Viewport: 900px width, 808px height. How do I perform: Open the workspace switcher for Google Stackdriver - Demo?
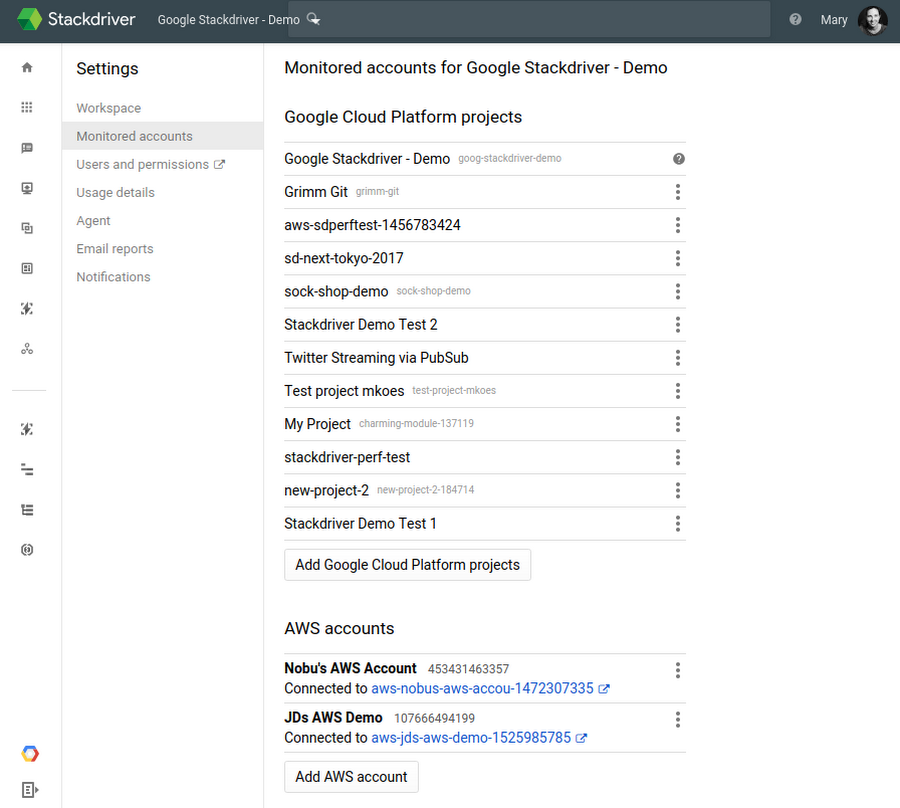pos(239,20)
